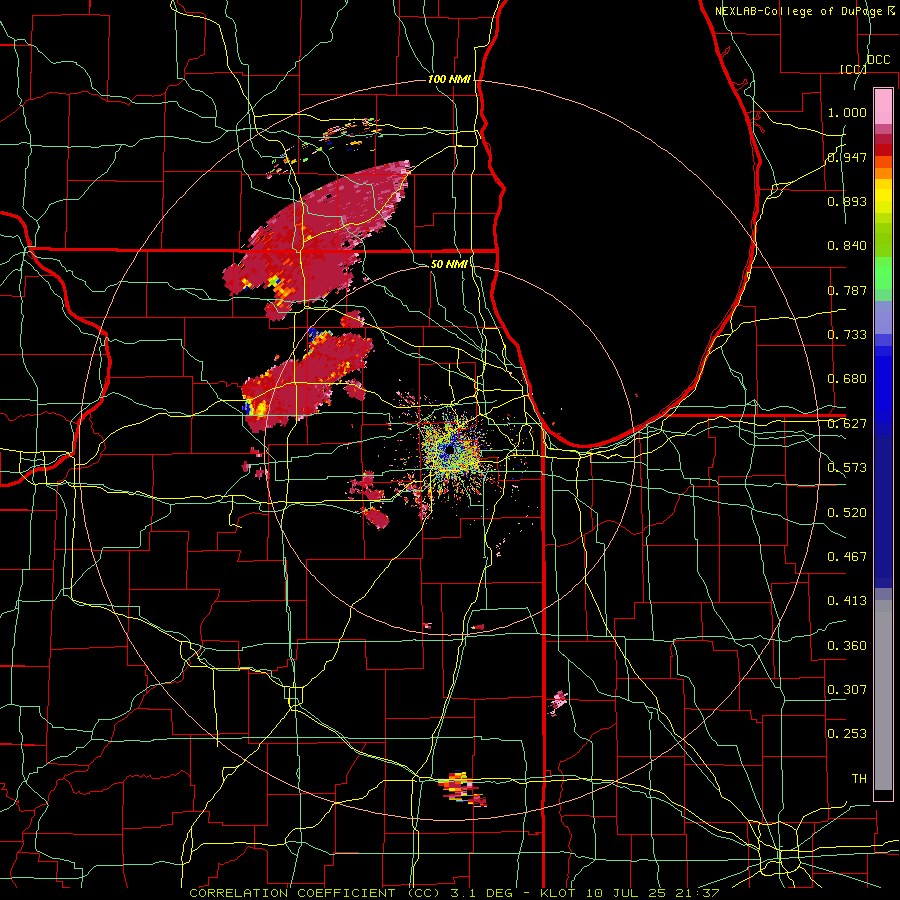Click the 0.520 scale value
The width and height of the screenshot is (900, 900).
pyautogui.click(x=847, y=513)
